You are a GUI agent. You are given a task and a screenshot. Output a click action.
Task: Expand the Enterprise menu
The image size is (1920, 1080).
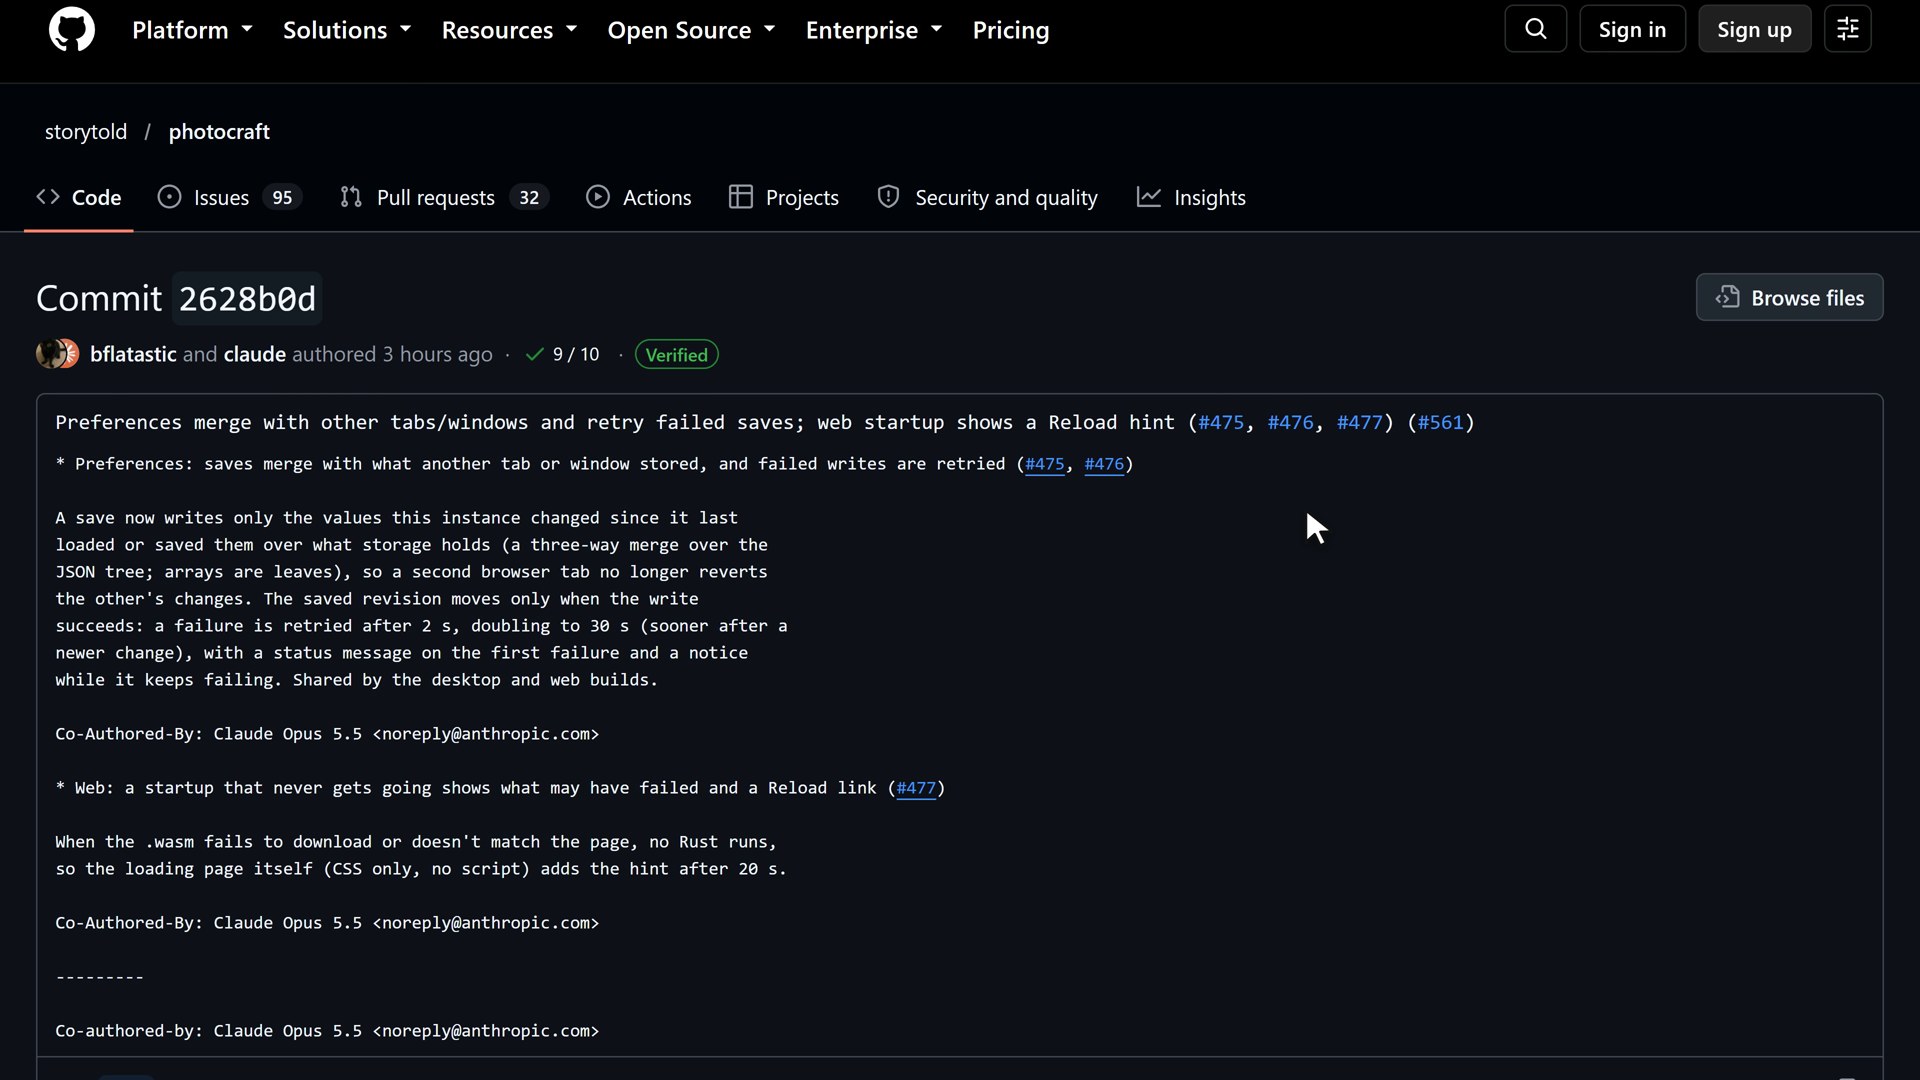[874, 30]
